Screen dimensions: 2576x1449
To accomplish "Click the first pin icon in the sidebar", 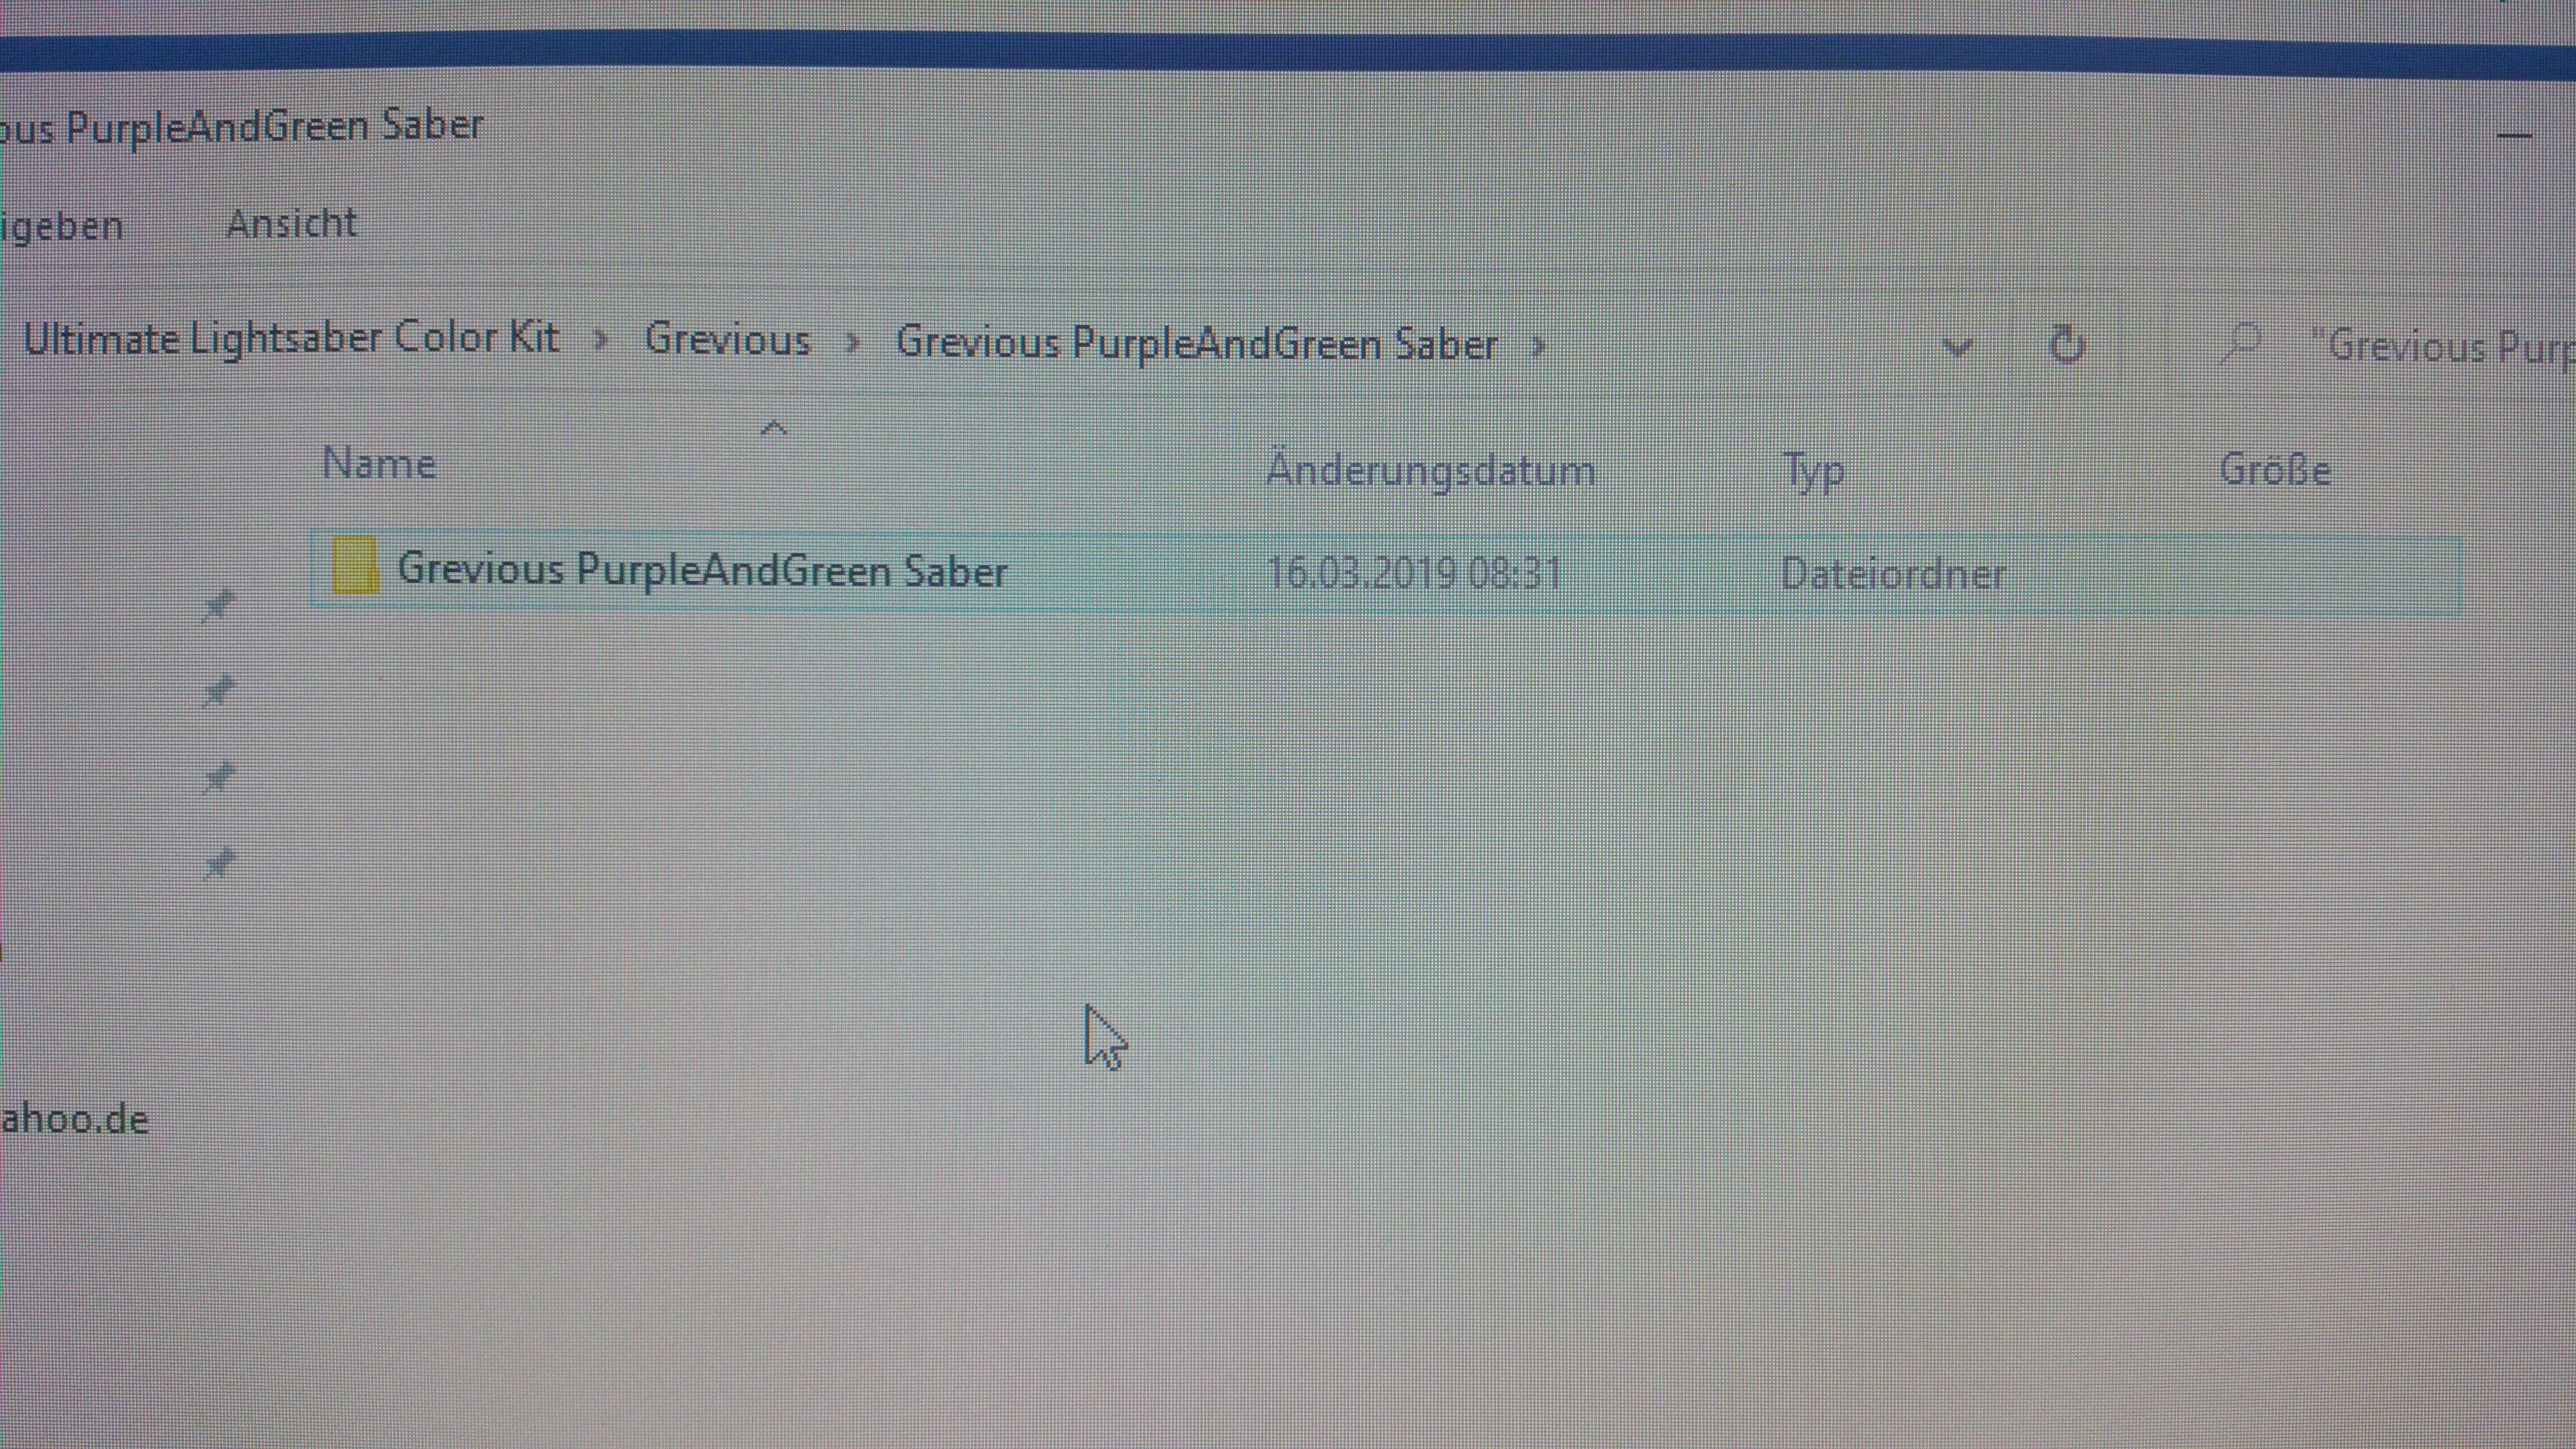I will tap(218, 605).
